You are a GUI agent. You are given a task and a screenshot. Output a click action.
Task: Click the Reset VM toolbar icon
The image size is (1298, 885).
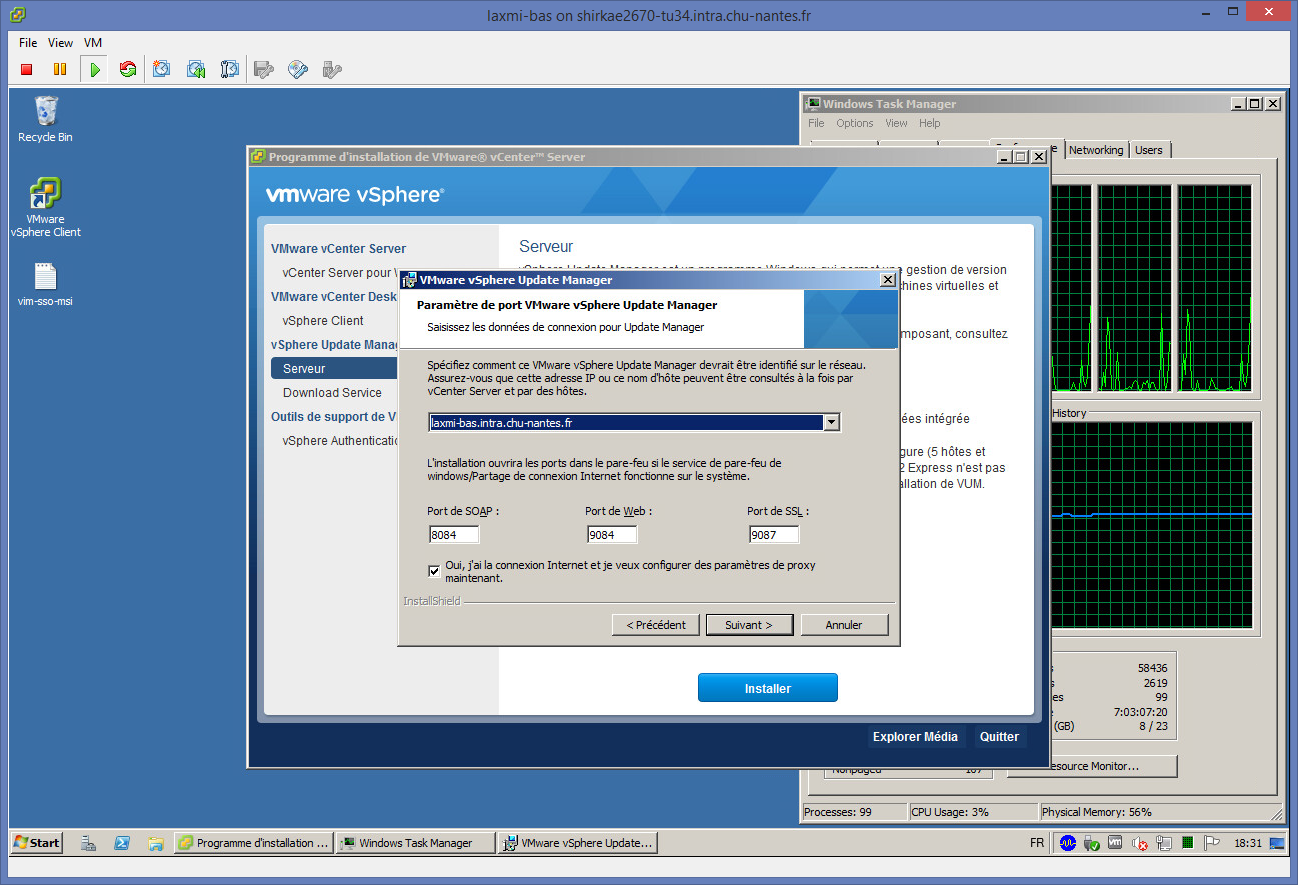click(127, 69)
